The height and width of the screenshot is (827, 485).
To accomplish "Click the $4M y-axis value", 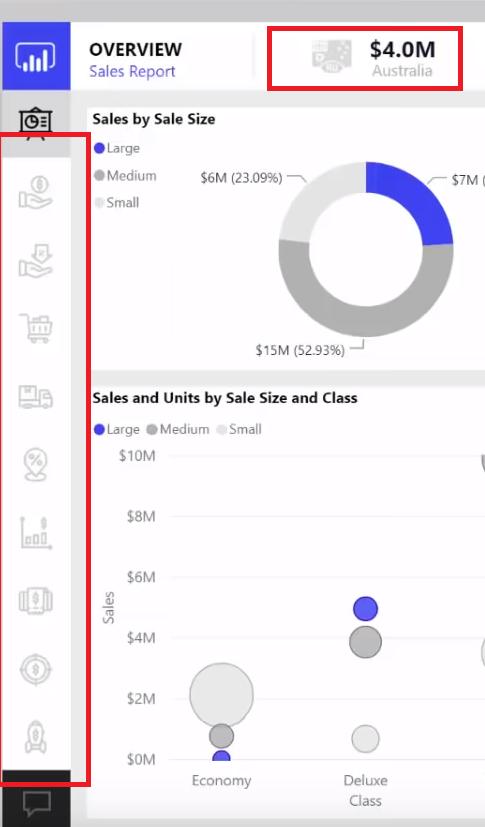I will tap(141, 638).
